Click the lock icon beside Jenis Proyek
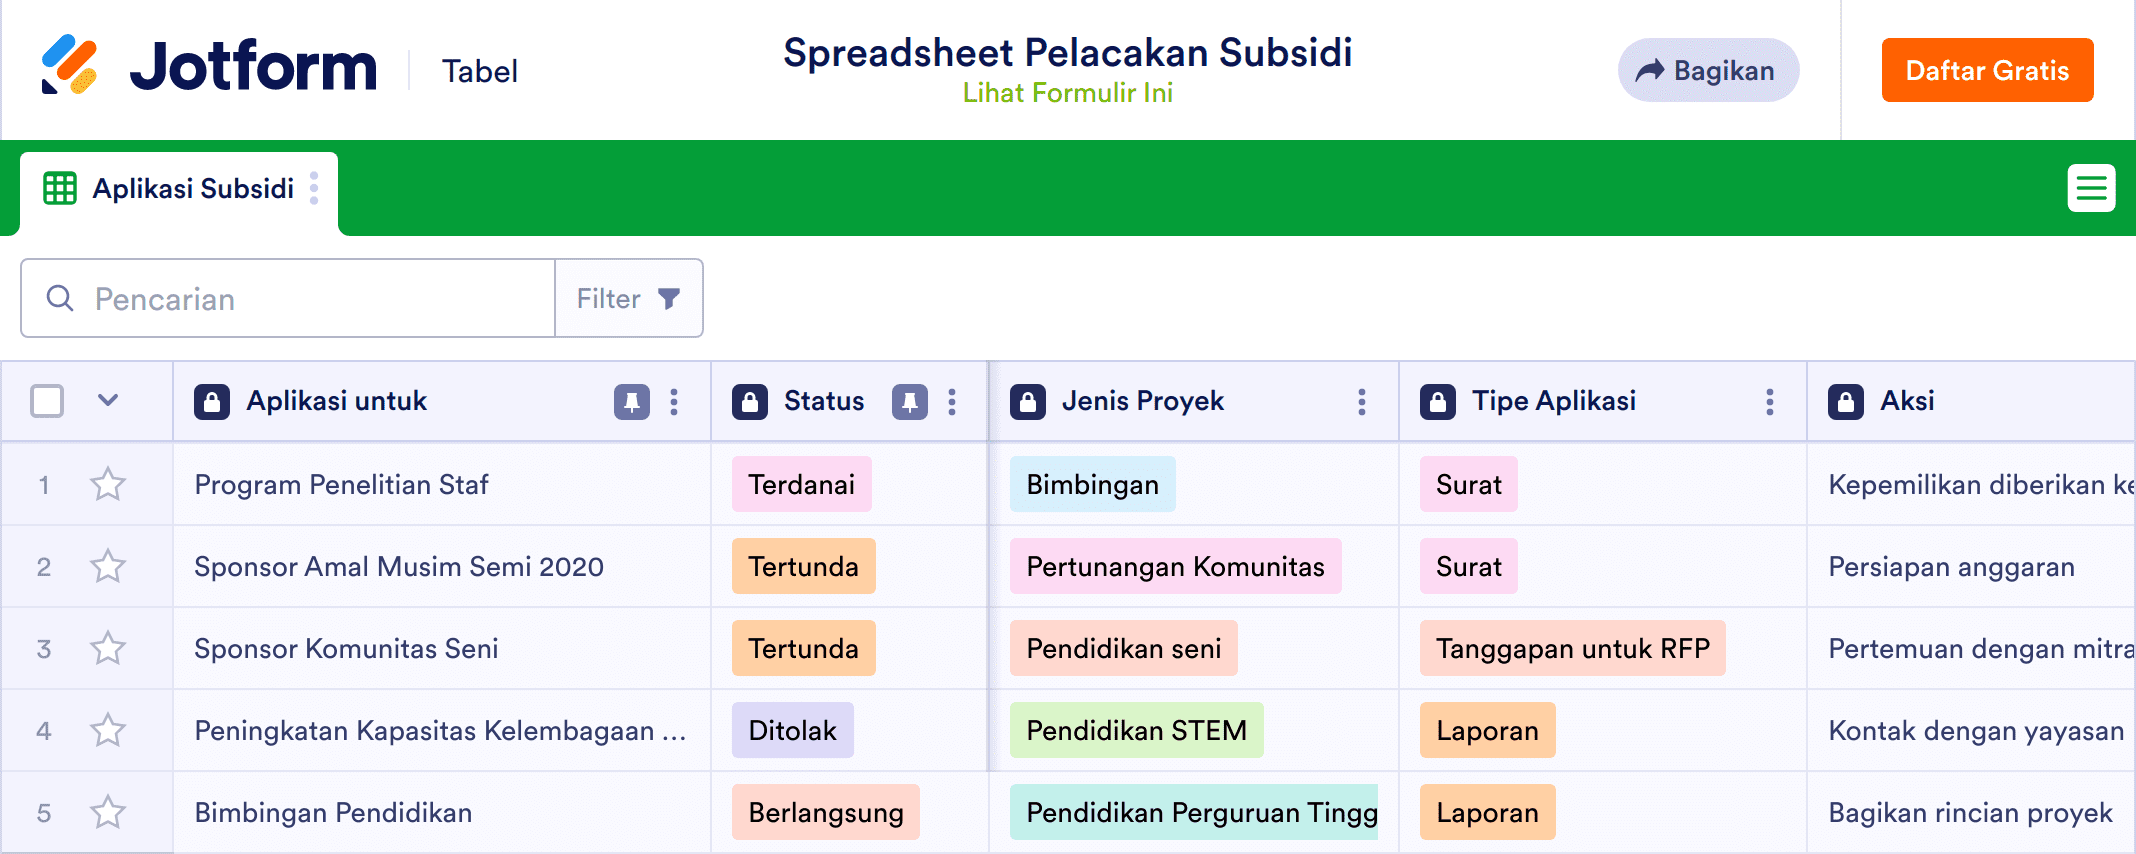The image size is (2136, 854). (x=1027, y=402)
